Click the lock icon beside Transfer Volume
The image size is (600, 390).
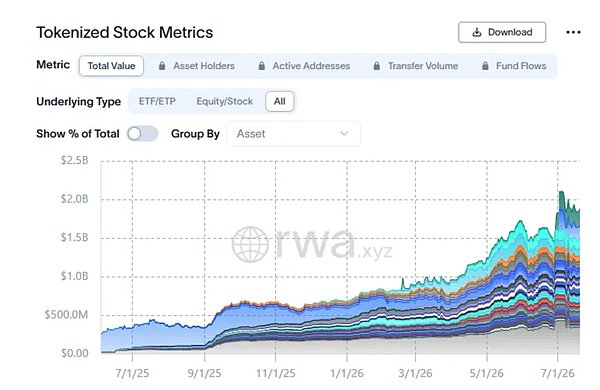[x=377, y=66]
